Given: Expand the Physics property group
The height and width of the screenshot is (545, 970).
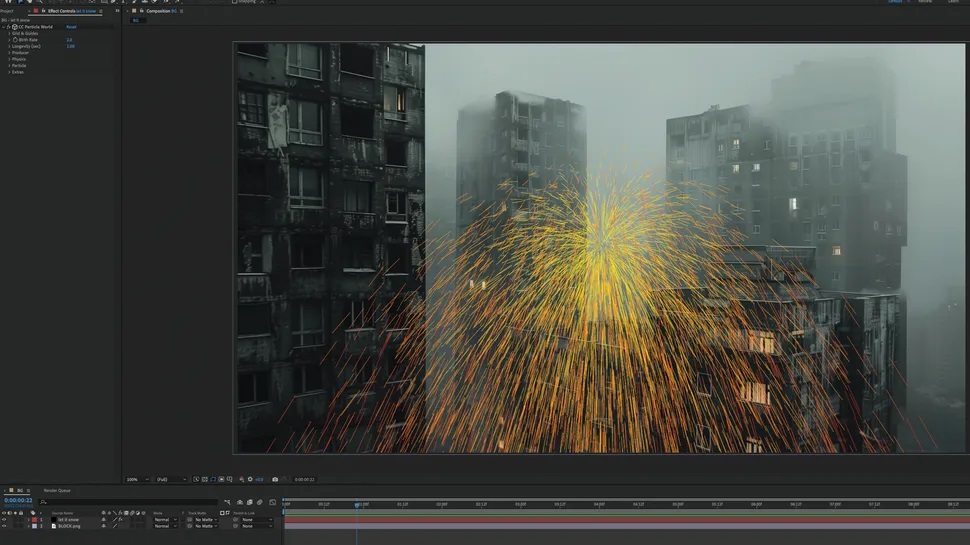Looking at the screenshot, I should click(x=9, y=59).
